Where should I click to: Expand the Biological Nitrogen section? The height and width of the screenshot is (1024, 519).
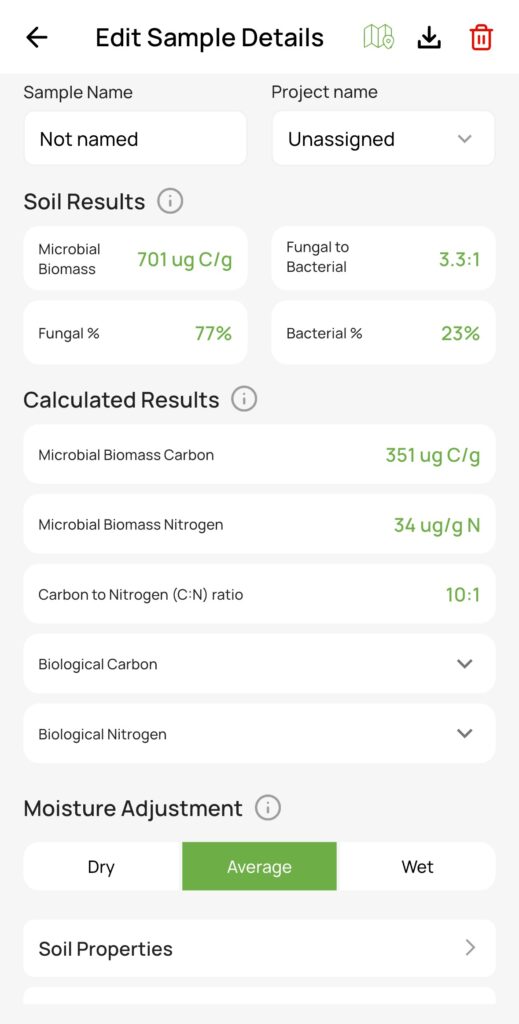click(x=259, y=733)
